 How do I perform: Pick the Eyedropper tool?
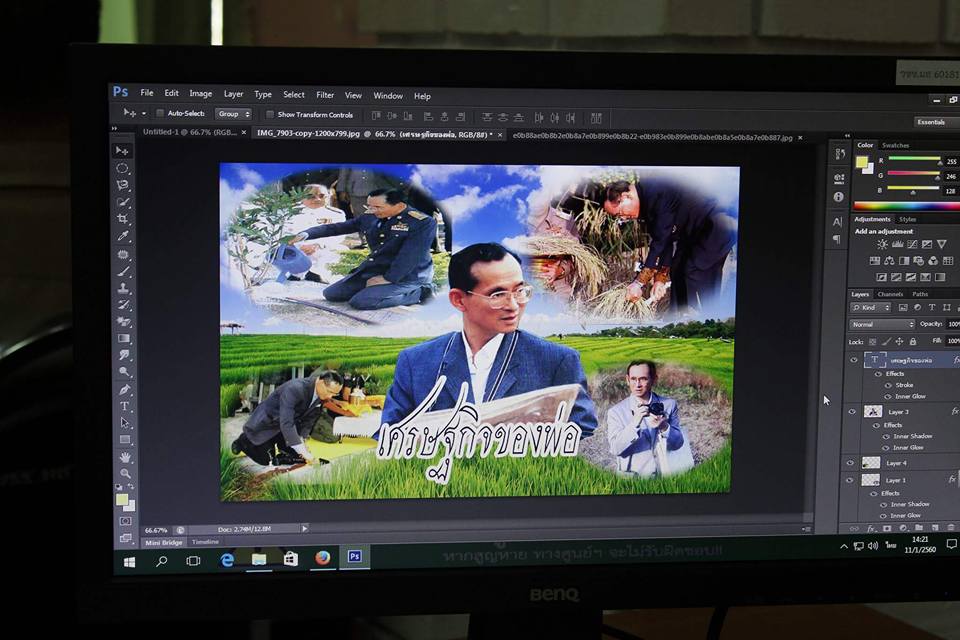click(x=123, y=236)
